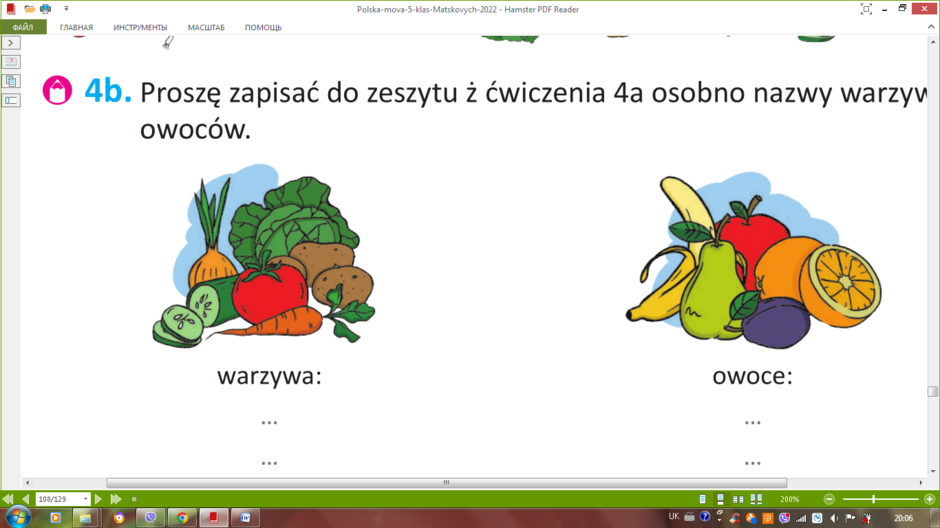This screenshot has width=940, height=528.
Task: Switch to the МАСШТАБ ribbon tab
Action: [206, 28]
